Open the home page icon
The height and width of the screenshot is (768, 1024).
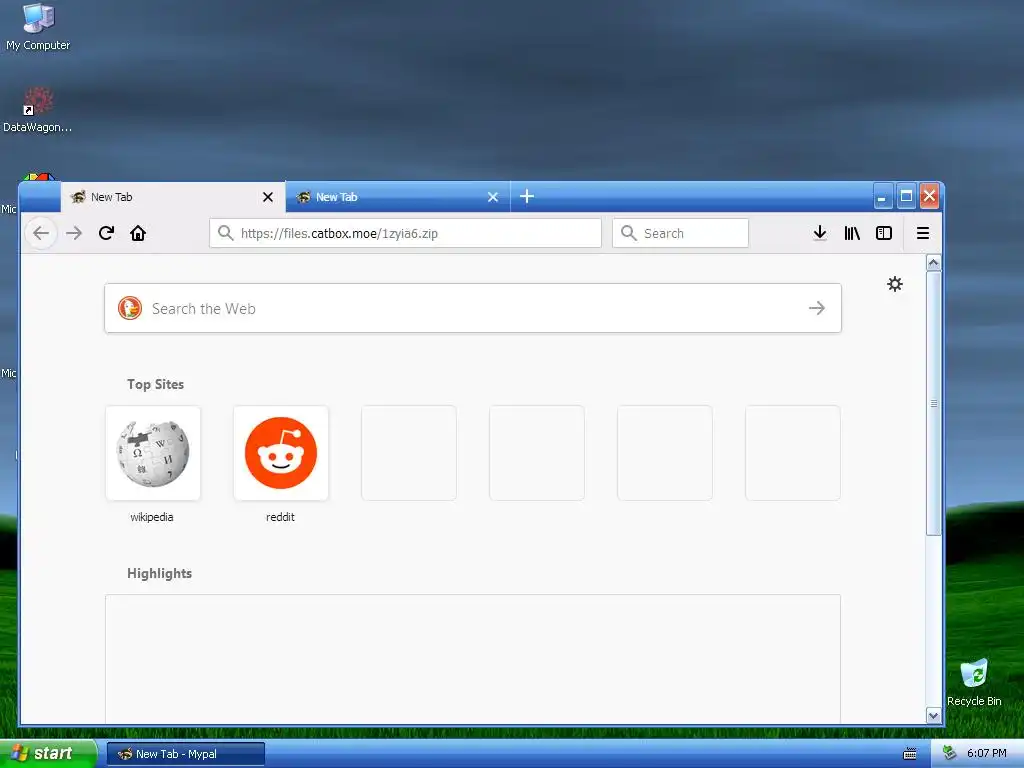click(x=138, y=233)
